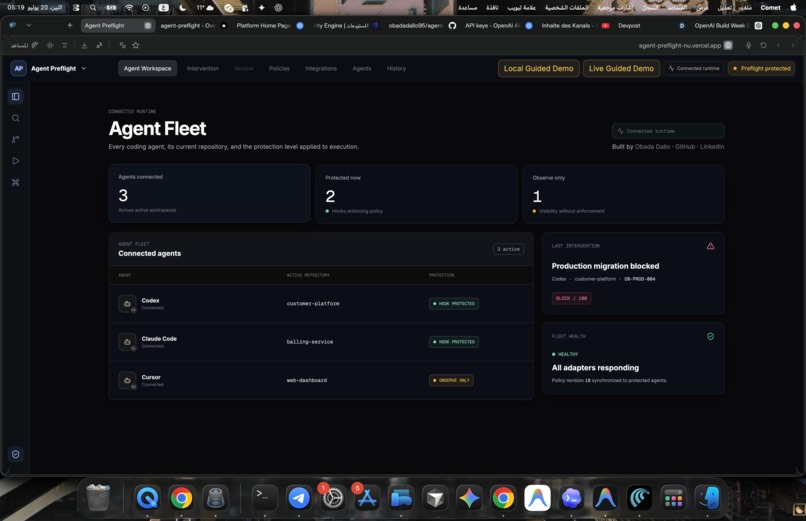This screenshot has width=806, height=521.
Task: Click the AP logo badge
Action: [19, 68]
